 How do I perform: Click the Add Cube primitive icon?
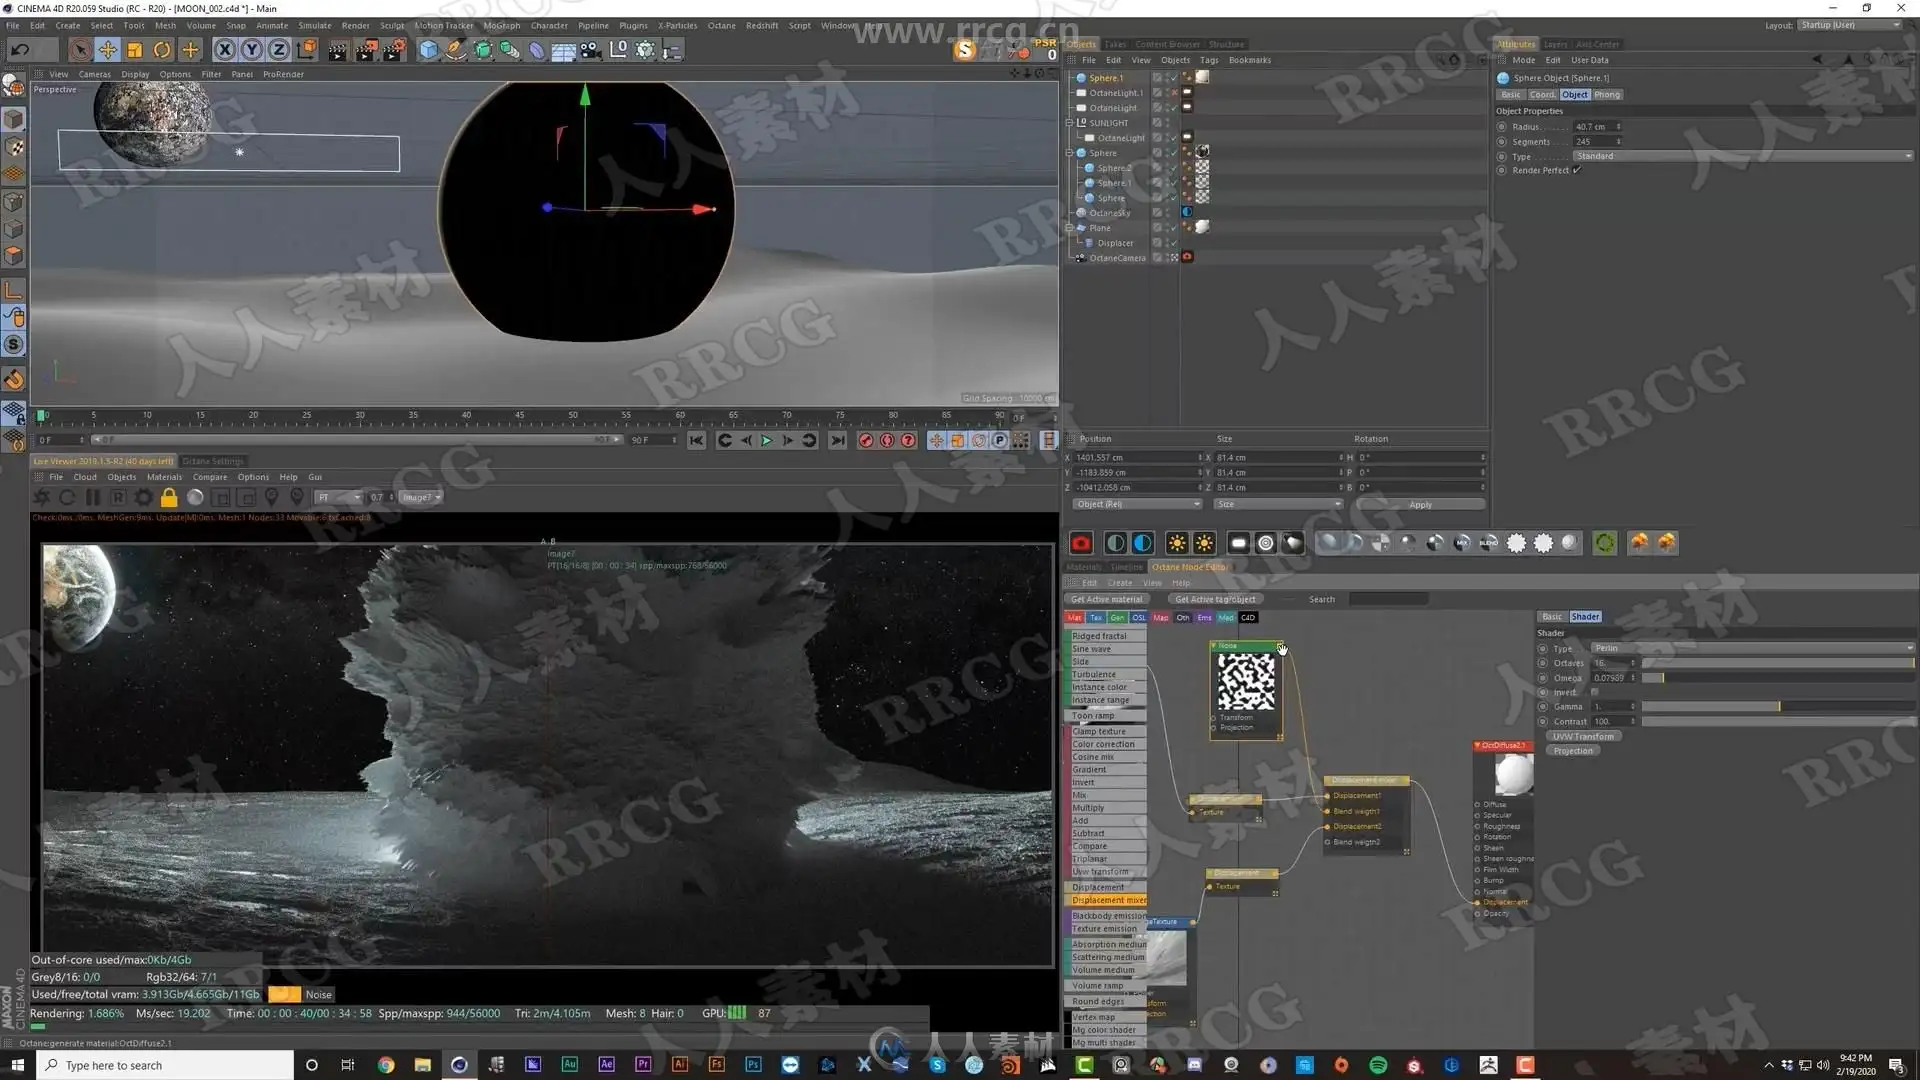(429, 49)
